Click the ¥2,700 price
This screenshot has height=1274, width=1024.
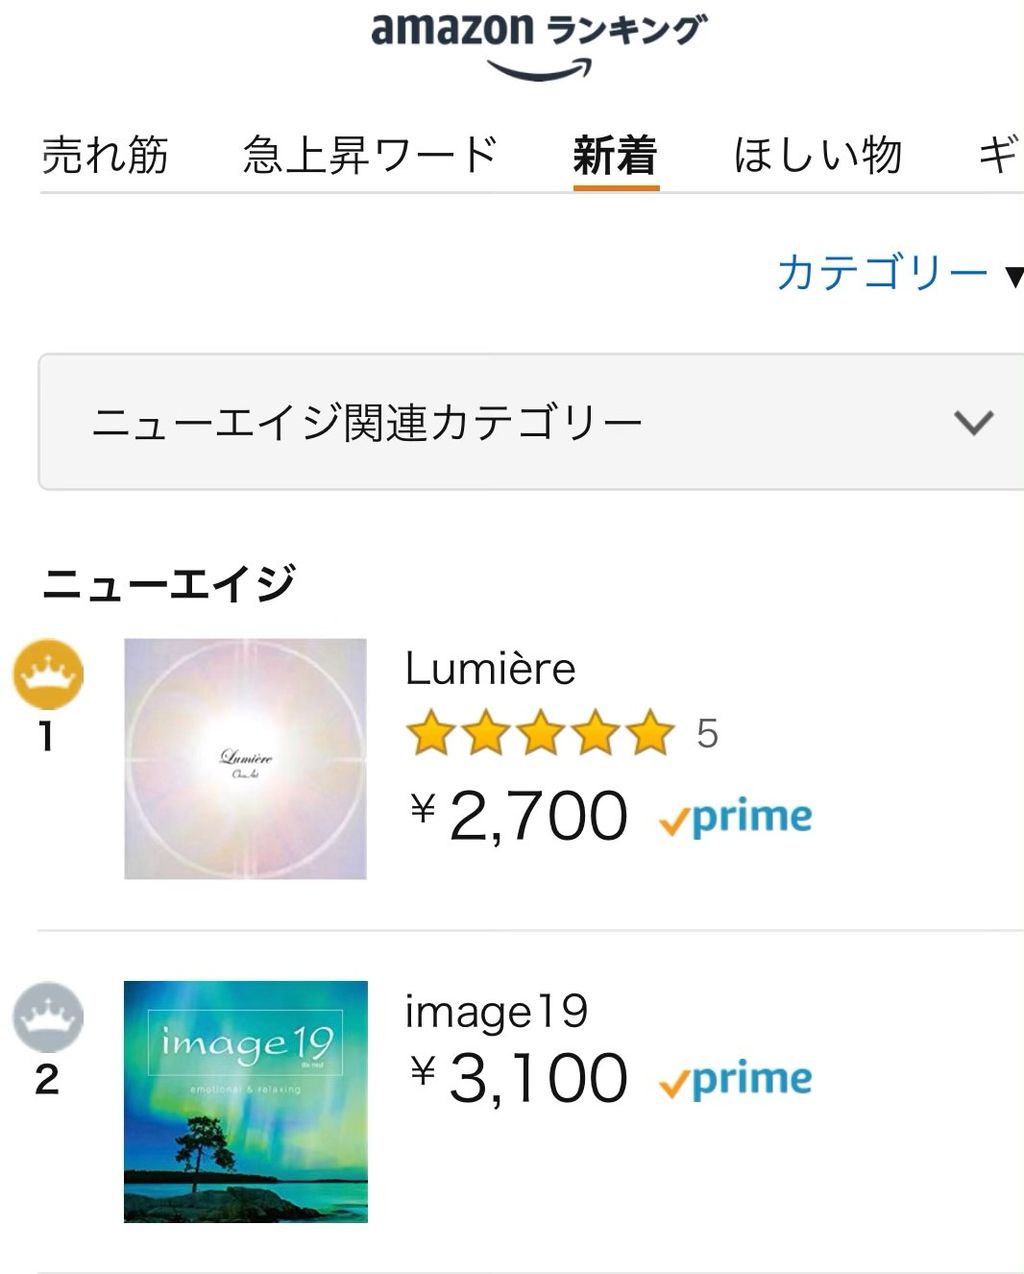520,816
